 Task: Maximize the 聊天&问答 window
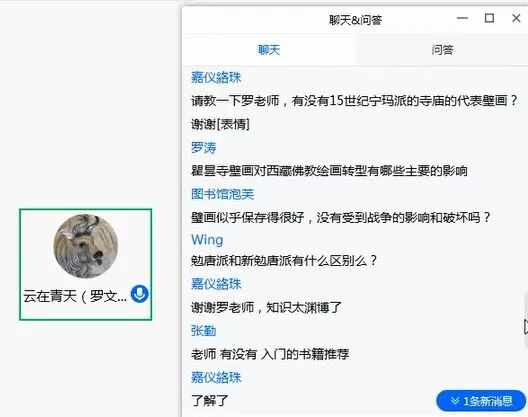489,18
